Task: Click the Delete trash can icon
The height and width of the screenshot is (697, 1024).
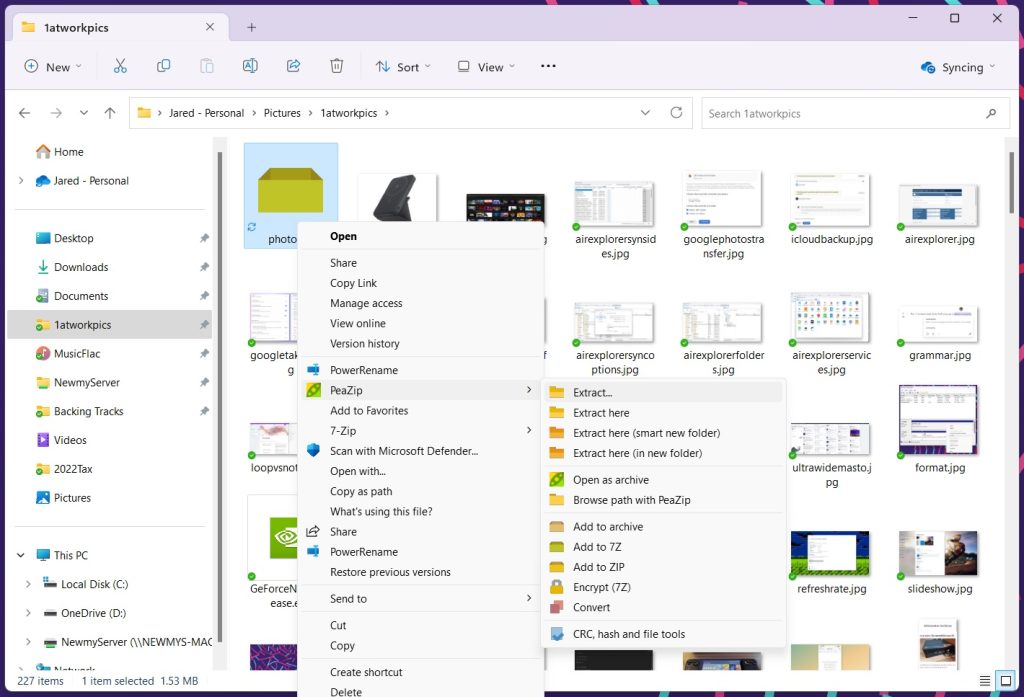Action: click(x=337, y=66)
